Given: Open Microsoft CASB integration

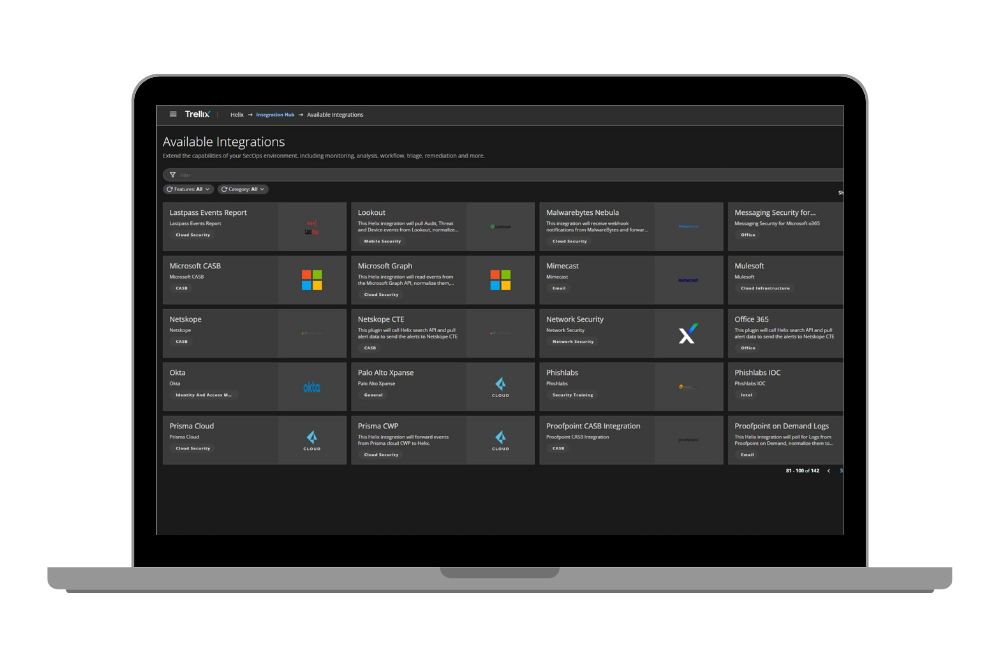Looking at the screenshot, I should (254, 280).
